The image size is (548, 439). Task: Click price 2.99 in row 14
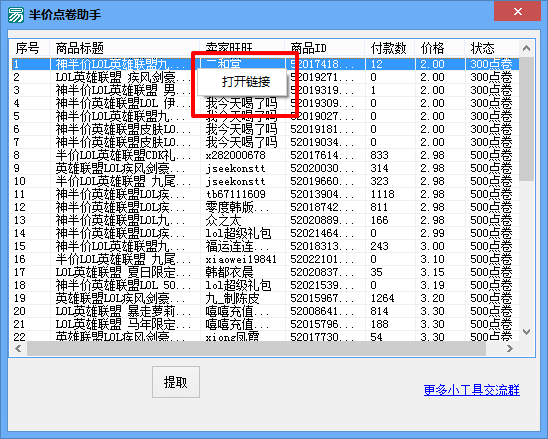tap(432, 233)
